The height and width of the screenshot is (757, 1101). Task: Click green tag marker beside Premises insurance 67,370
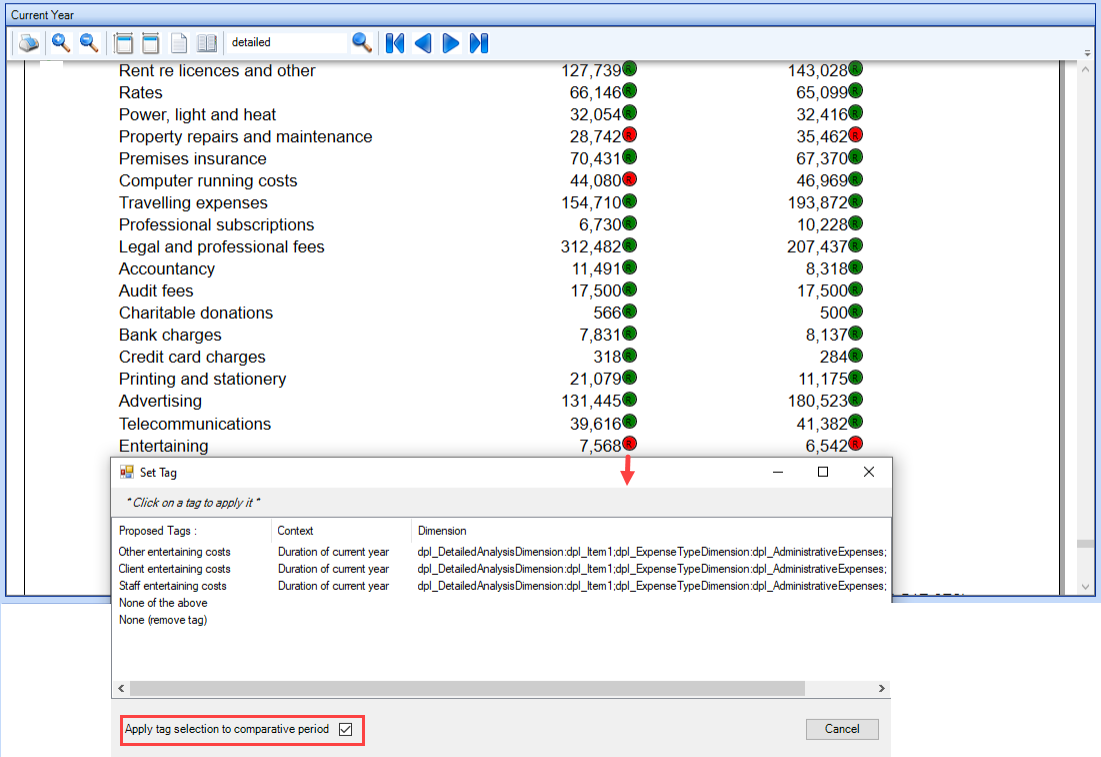point(855,157)
